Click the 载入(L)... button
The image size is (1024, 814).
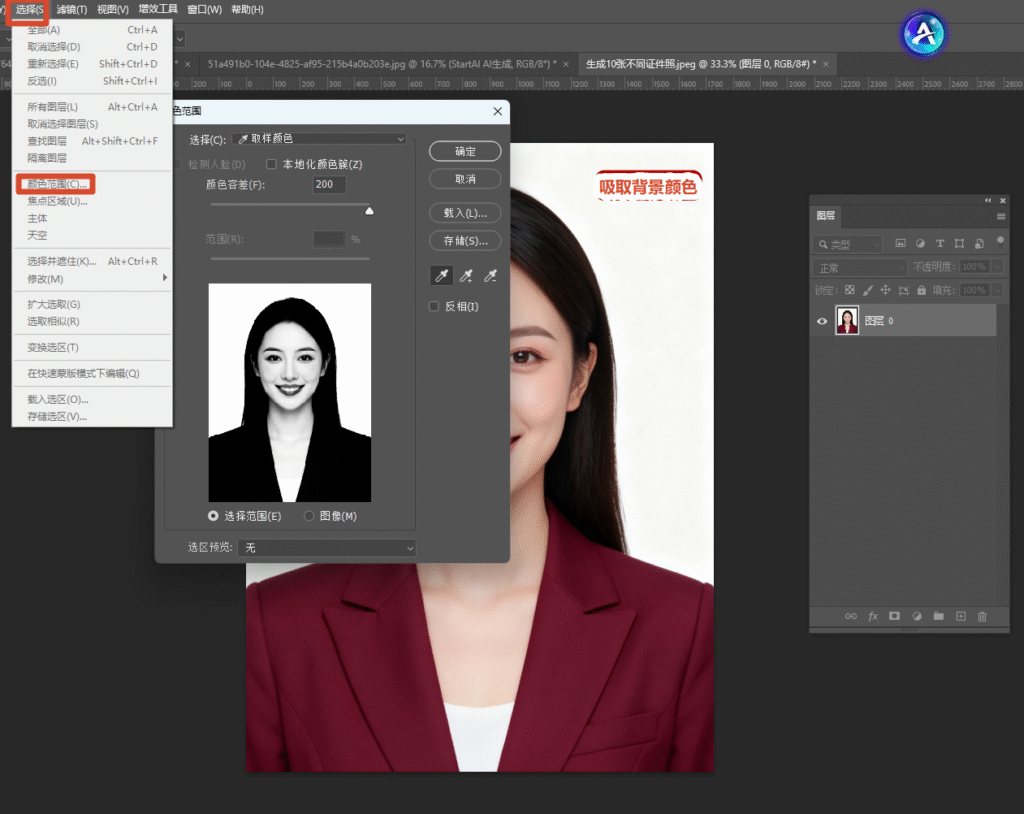[x=465, y=213]
